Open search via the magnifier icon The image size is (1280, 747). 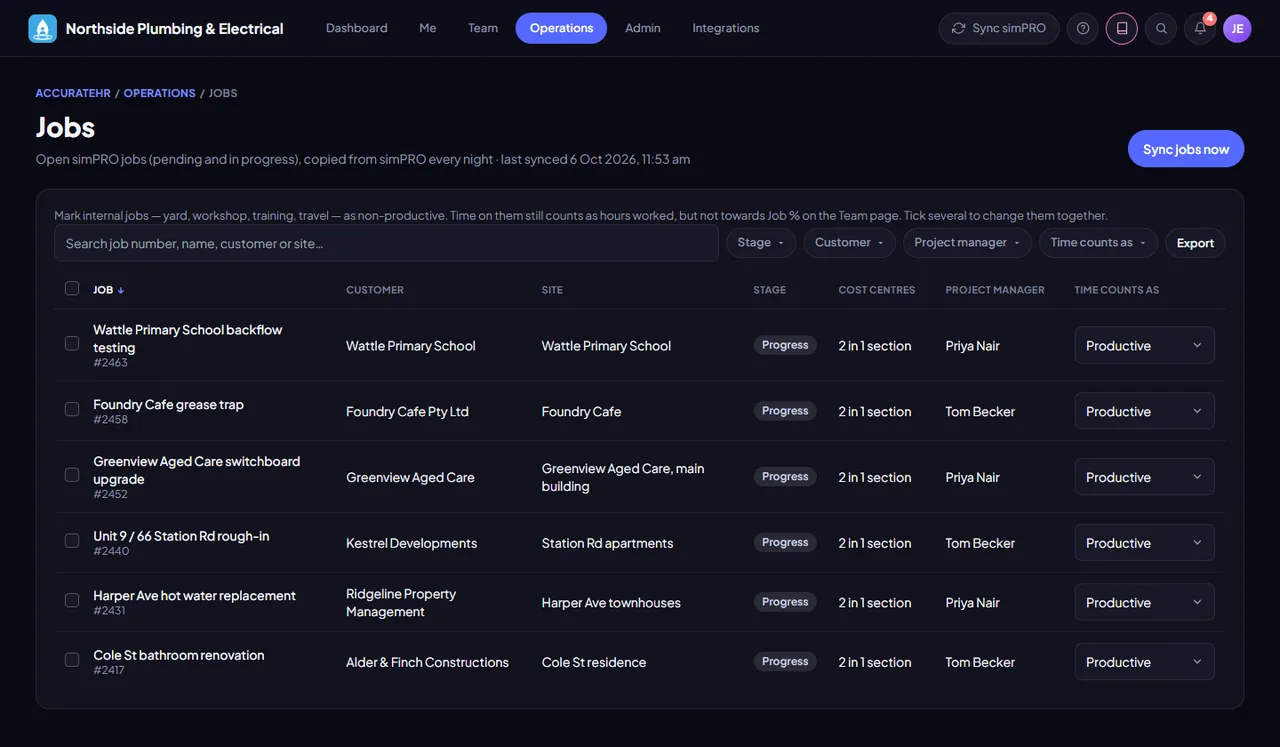[x=1161, y=29]
